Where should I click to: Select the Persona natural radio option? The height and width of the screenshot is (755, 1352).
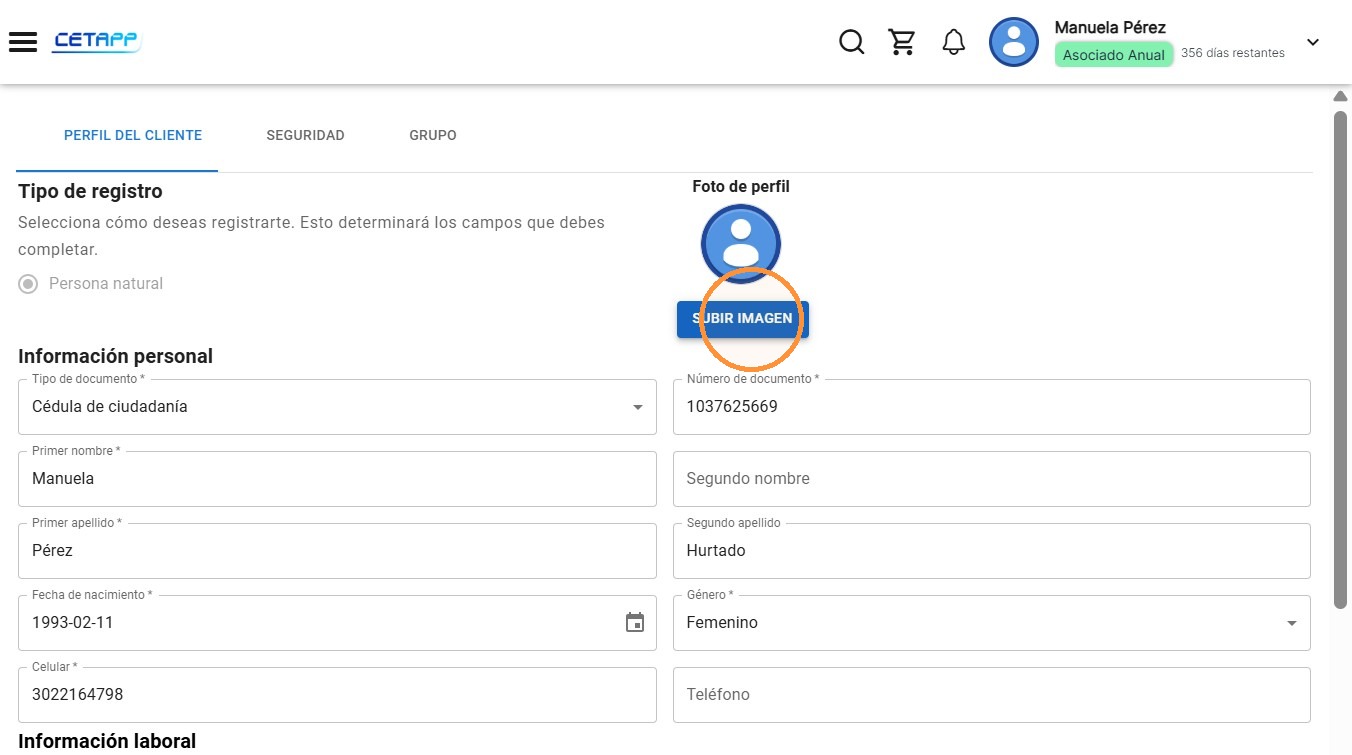(x=29, y=284)
